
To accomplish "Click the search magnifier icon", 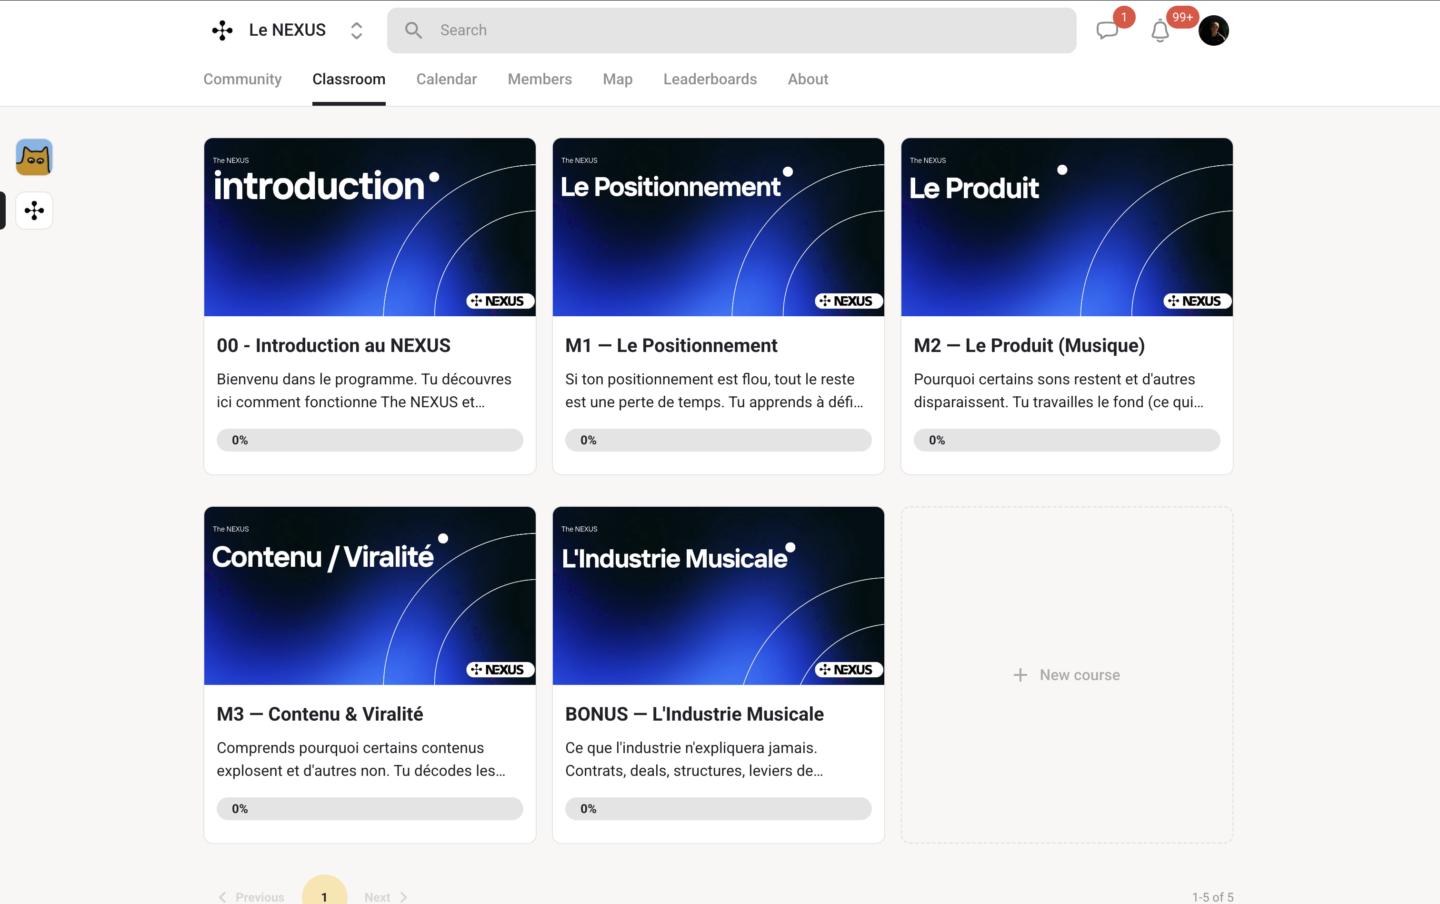I will click(413, 30).
